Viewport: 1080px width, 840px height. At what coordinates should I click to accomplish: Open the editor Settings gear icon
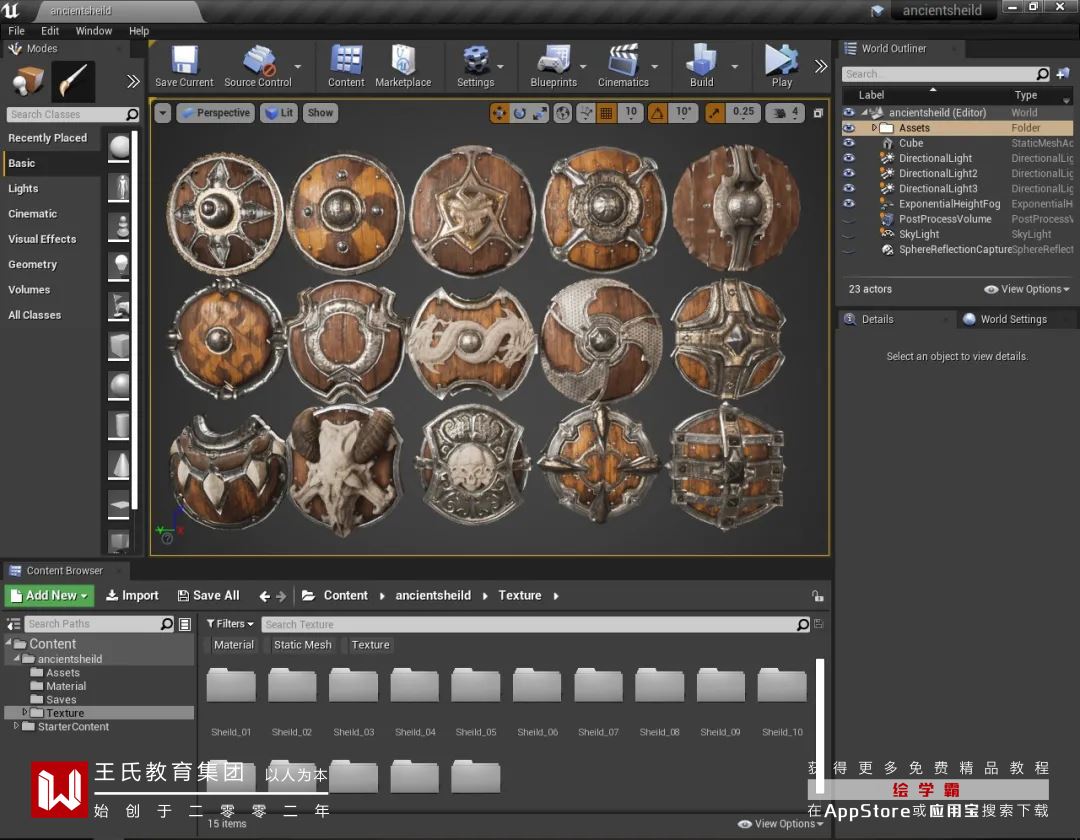point(475,62)
